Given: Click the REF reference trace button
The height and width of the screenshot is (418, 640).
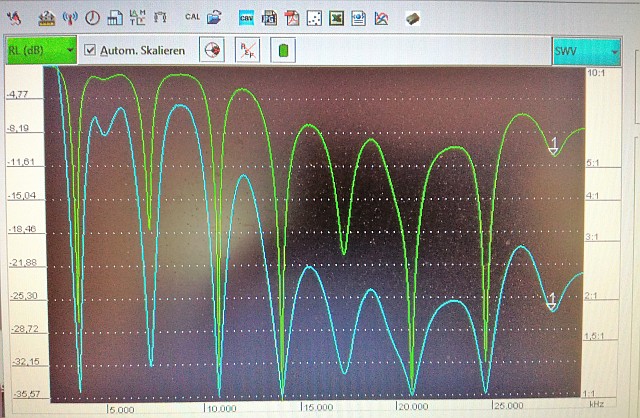Looking at the screenshot, I should tap(247, 50).
